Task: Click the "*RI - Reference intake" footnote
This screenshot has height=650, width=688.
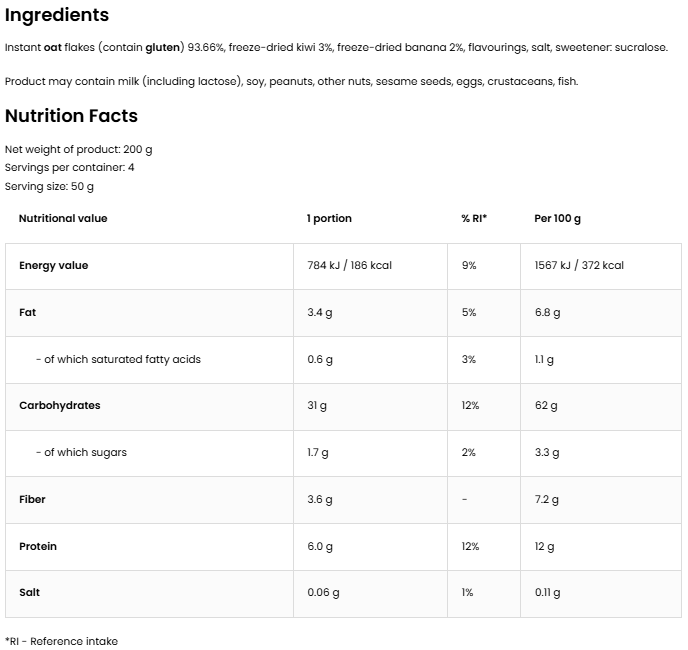Action: (x=61, y=641)
